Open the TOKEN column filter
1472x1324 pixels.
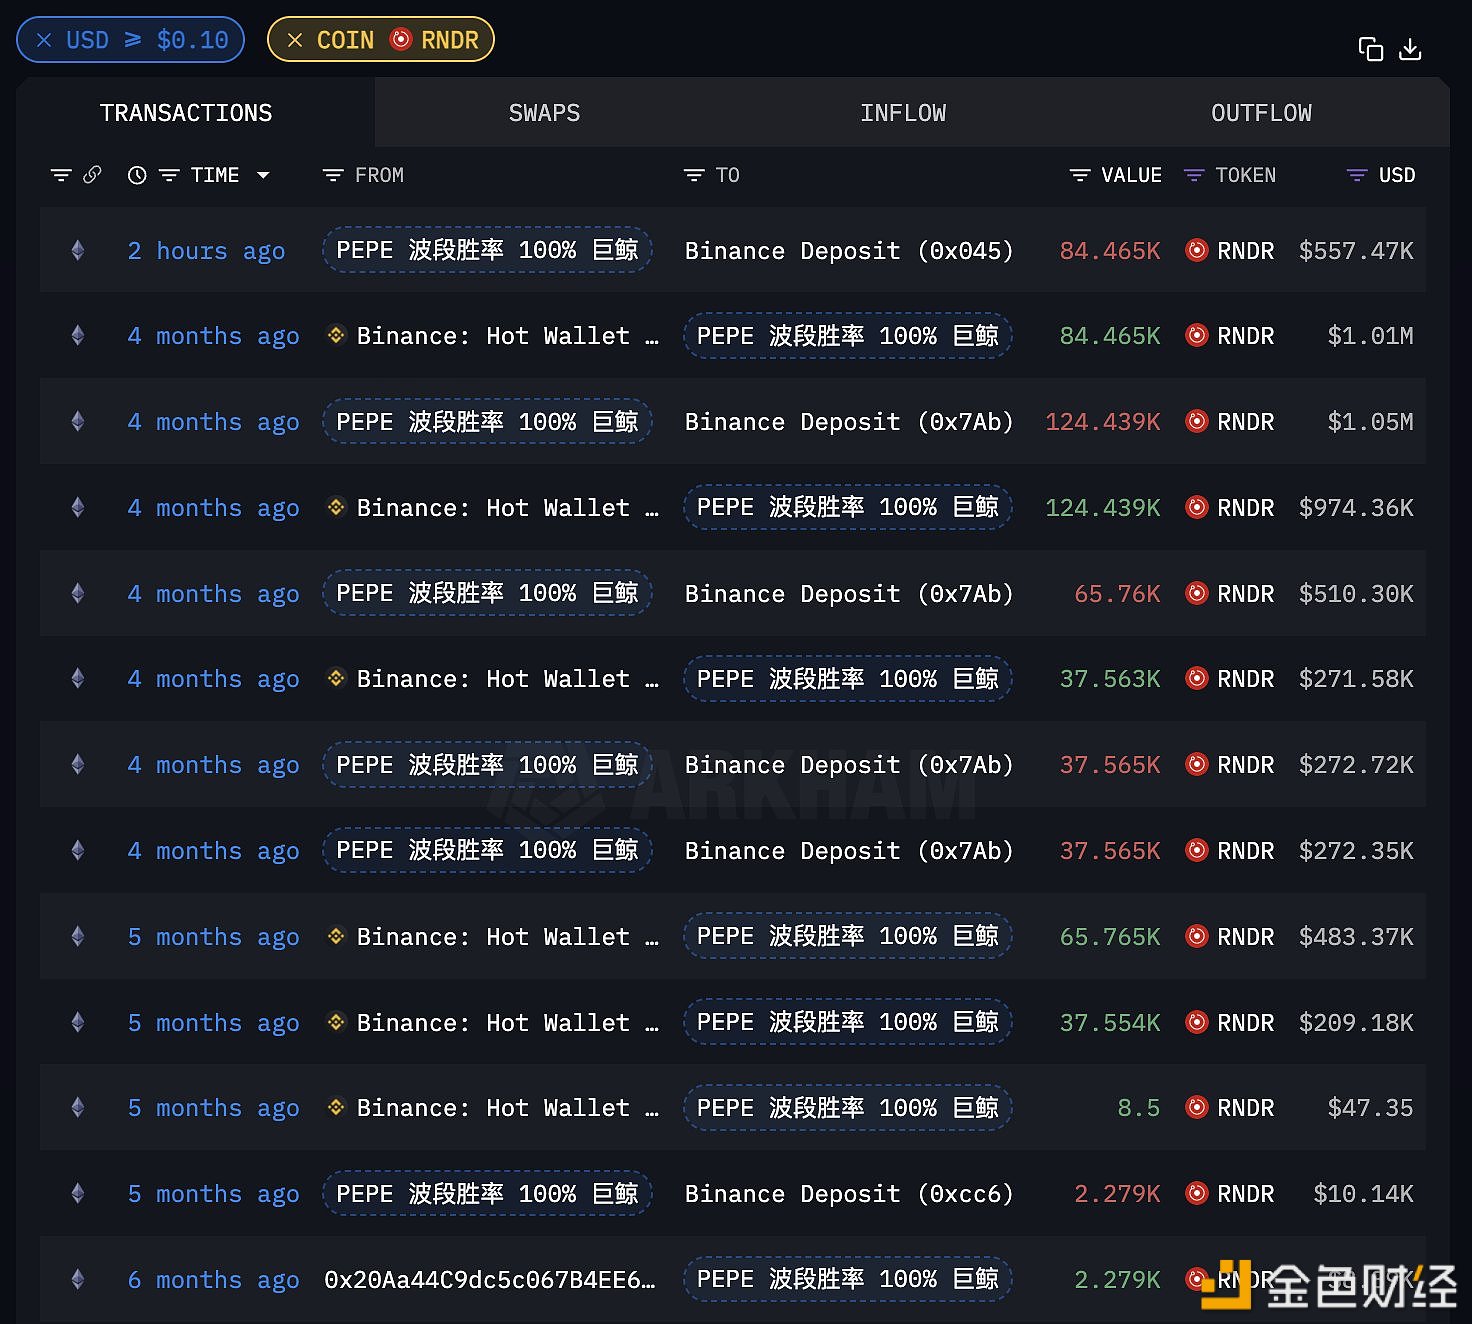(x=1193, y=175)
